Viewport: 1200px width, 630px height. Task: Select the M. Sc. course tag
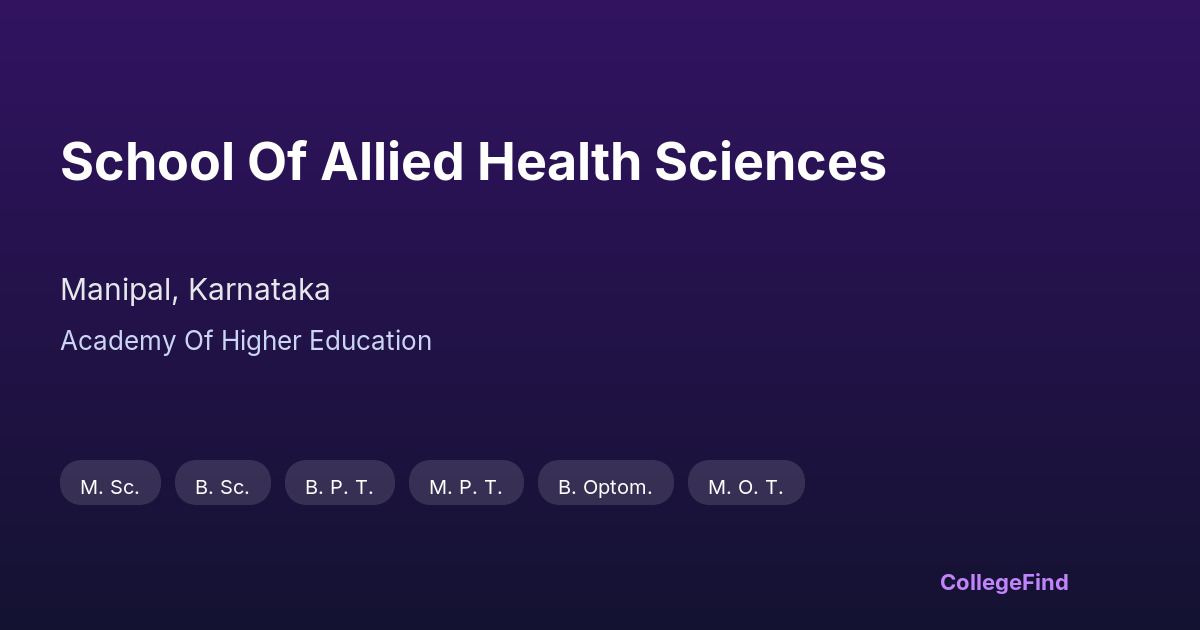click(110, 487)
